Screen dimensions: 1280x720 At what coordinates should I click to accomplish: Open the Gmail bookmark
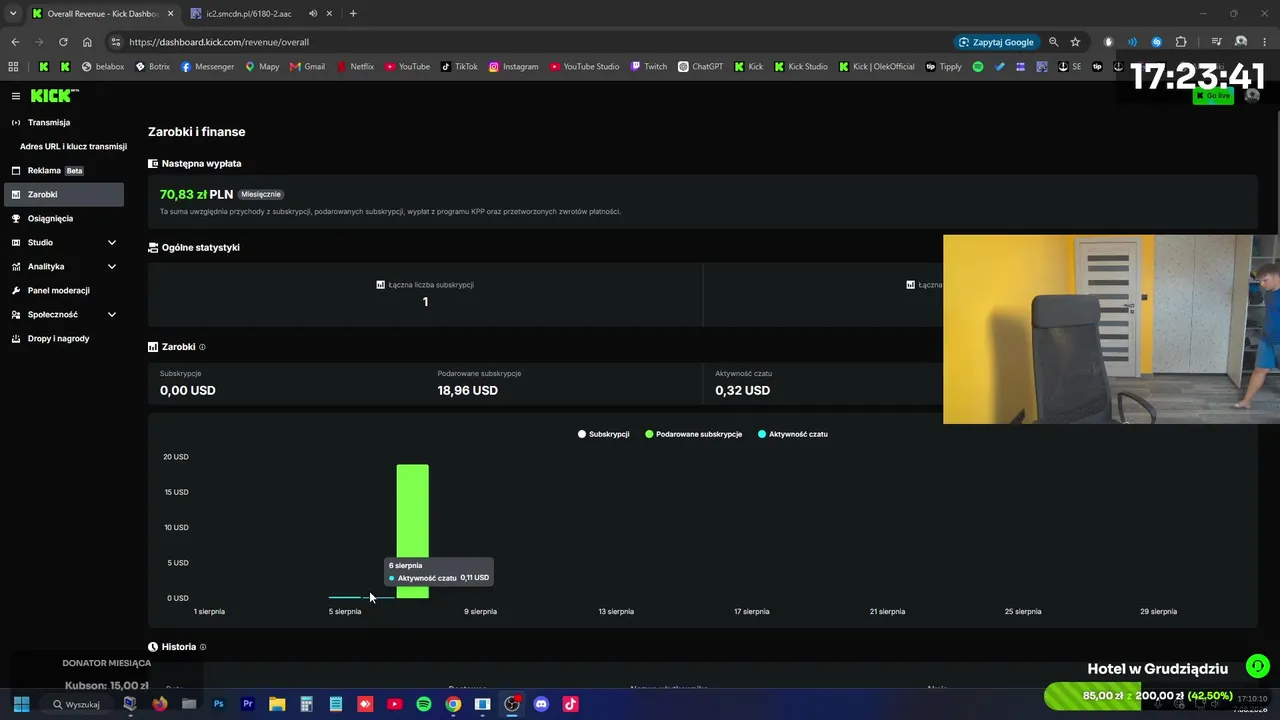(x=307, y=67)
